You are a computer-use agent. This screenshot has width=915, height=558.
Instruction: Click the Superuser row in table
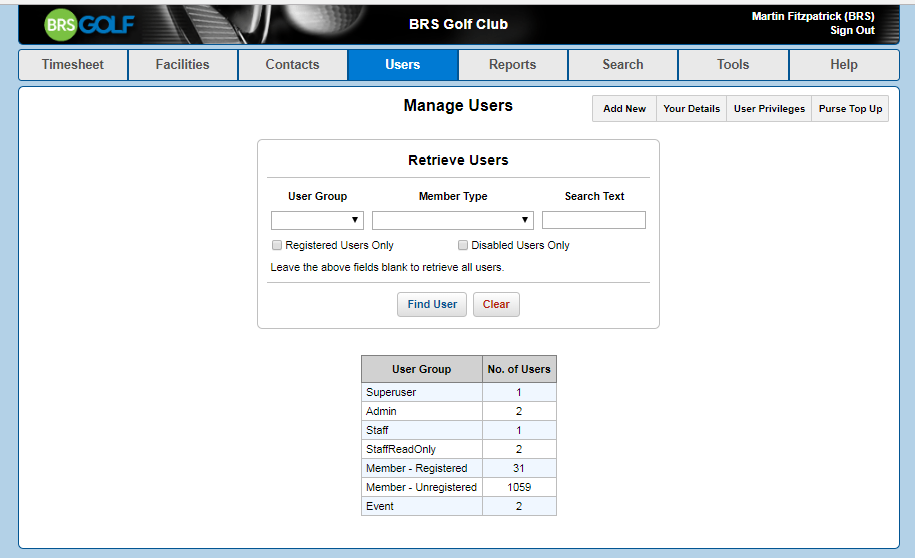[459, 392]
